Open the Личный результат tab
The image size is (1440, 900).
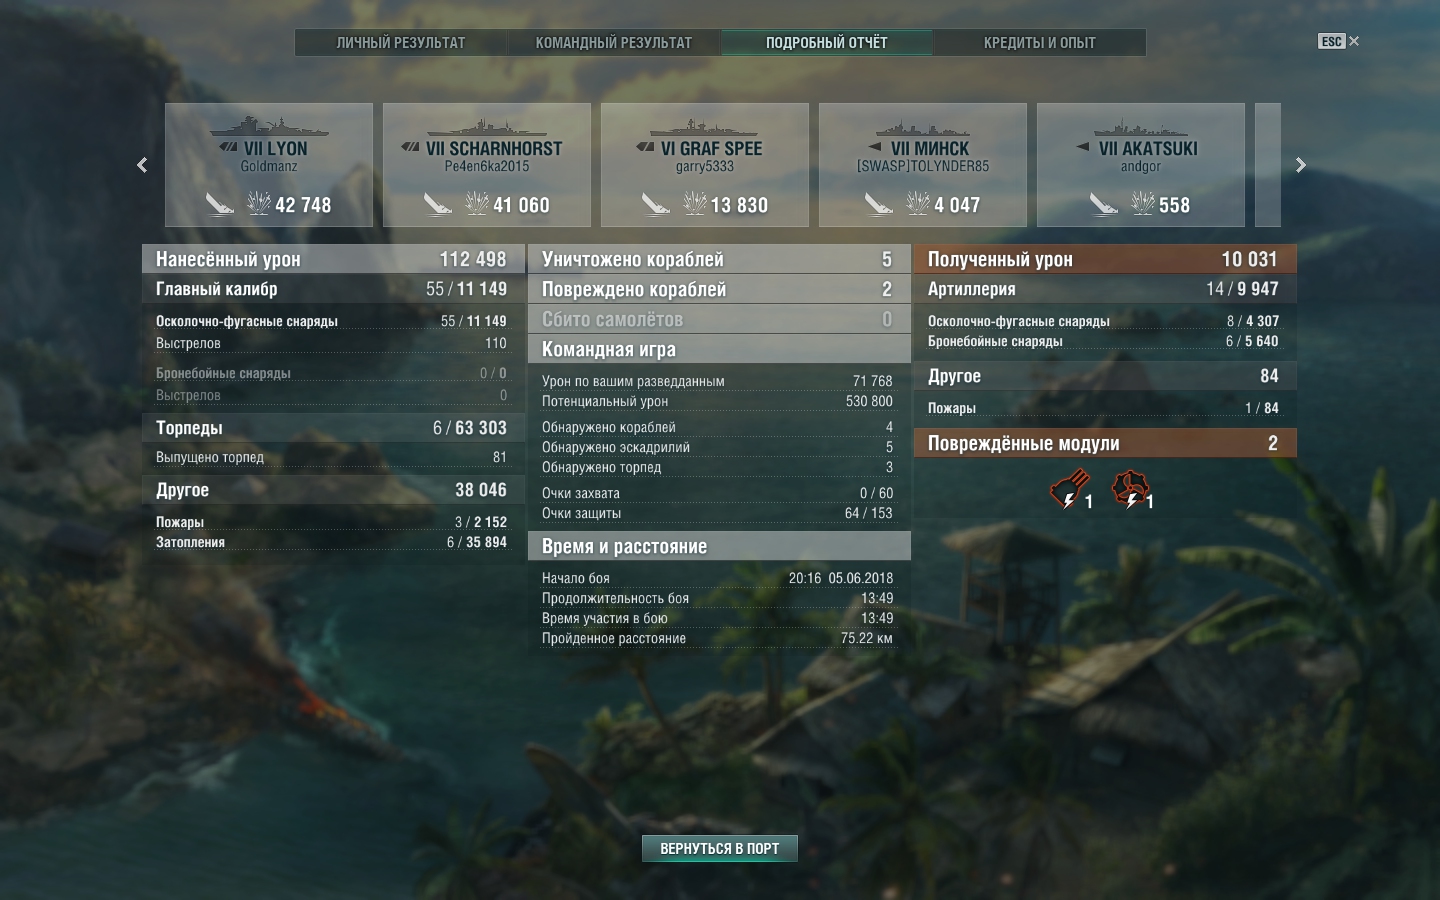click(401, 42)
